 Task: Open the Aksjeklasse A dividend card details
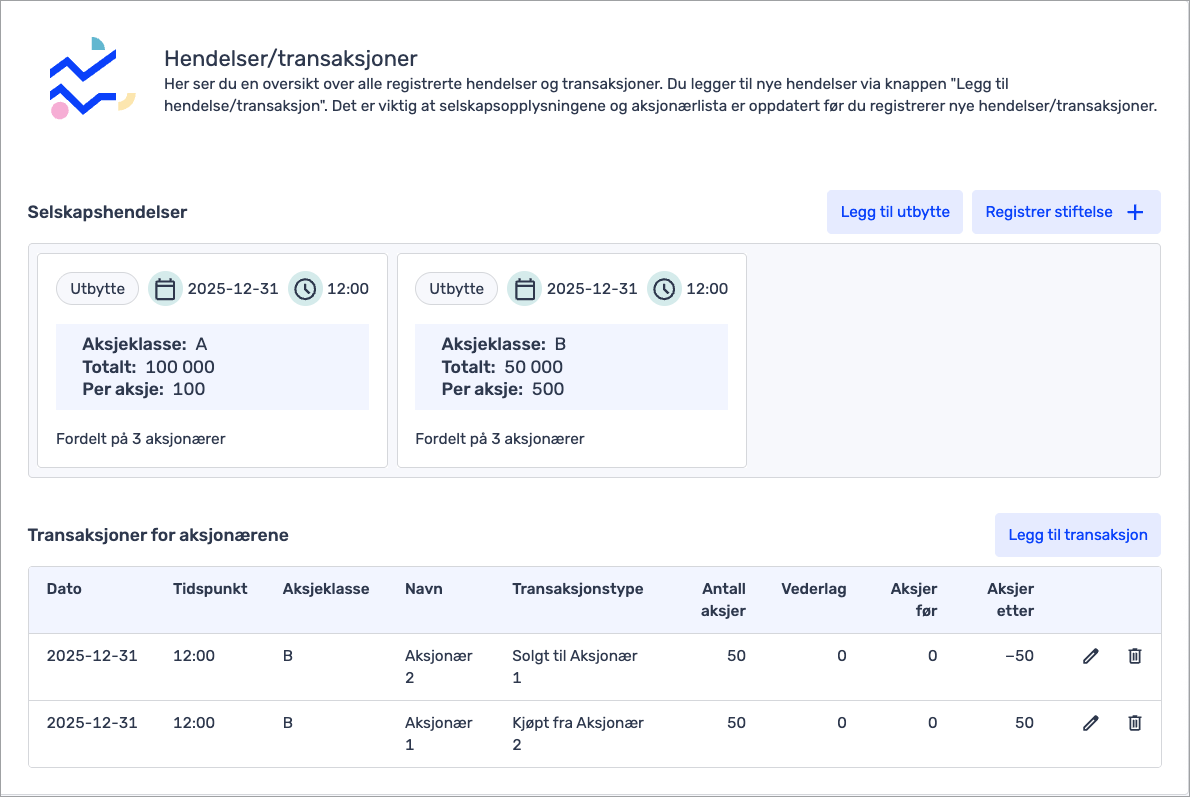pyautogui.click(x=212, y=366)
